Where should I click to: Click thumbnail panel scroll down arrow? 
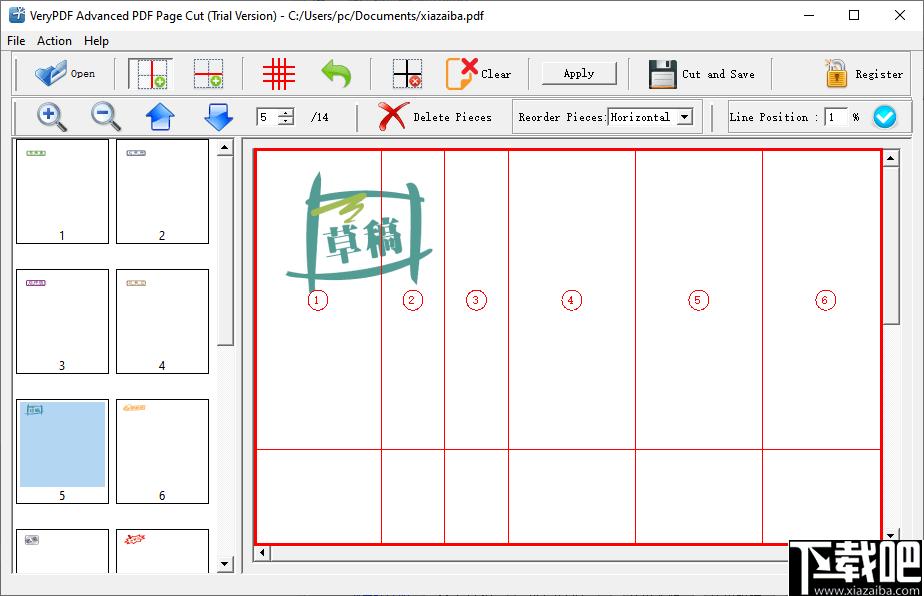coord(225,564)
